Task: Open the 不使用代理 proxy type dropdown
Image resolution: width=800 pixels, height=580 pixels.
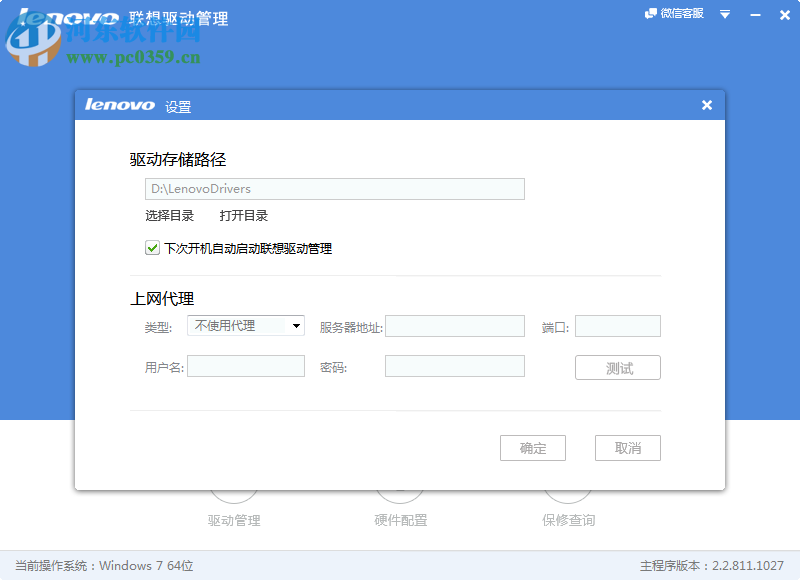Action: pyautogui.click(x=245, y=325)
